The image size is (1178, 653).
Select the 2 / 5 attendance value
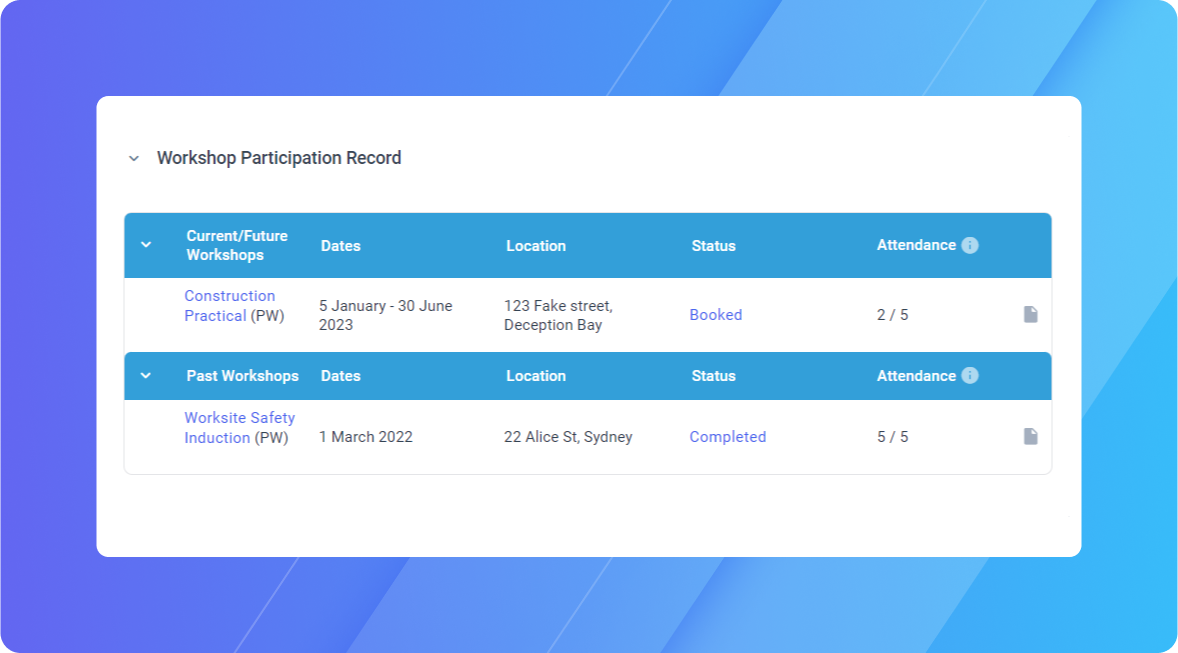pos(892,315)
